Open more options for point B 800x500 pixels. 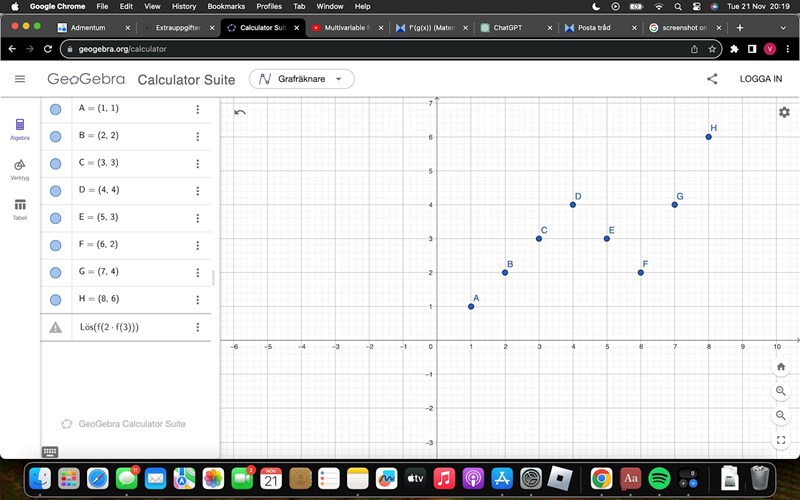tap(198, 136)
